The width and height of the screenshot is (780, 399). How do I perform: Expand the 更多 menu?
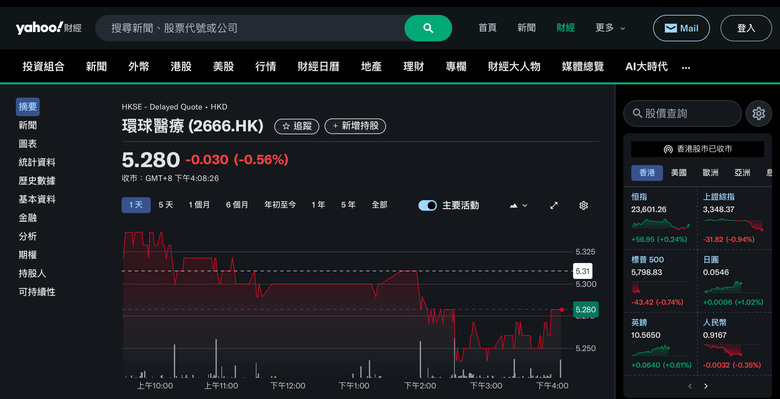point(610,28)
